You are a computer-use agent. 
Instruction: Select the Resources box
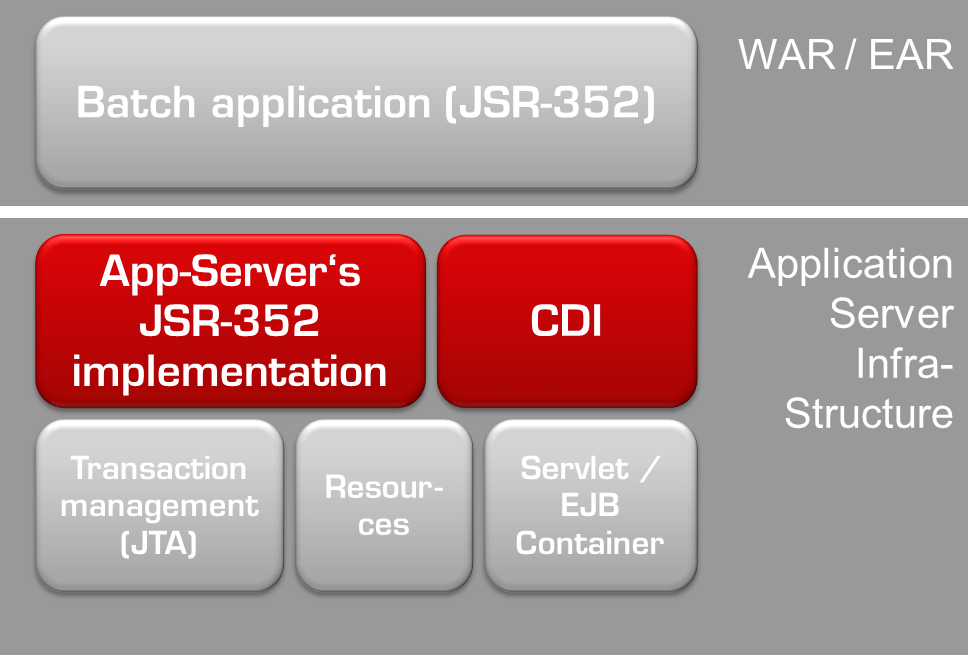(x=383, y=505)
